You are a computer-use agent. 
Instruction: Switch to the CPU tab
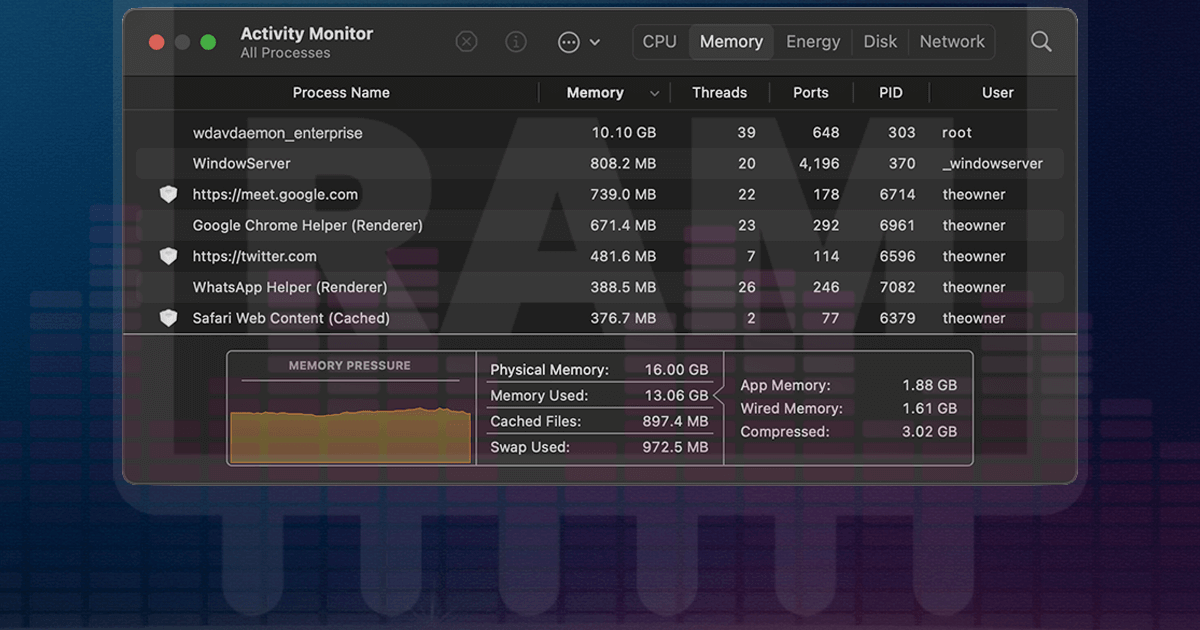659,42
